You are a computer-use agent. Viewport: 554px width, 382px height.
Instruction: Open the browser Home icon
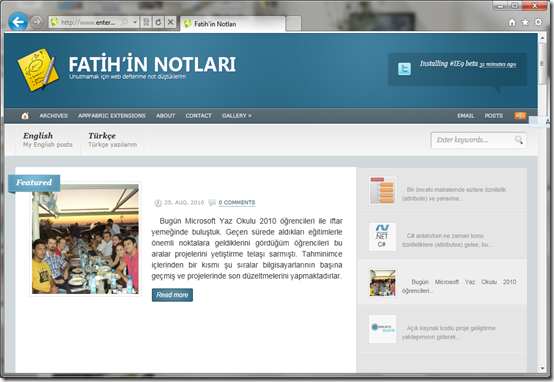point(512,23)
